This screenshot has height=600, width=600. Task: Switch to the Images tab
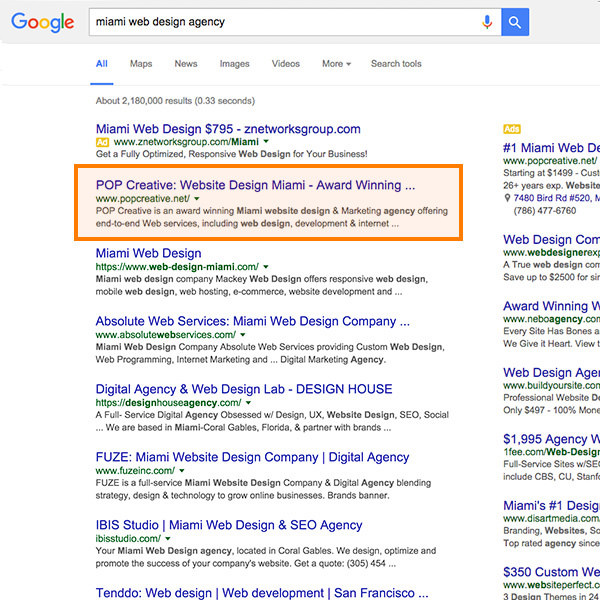234,64
